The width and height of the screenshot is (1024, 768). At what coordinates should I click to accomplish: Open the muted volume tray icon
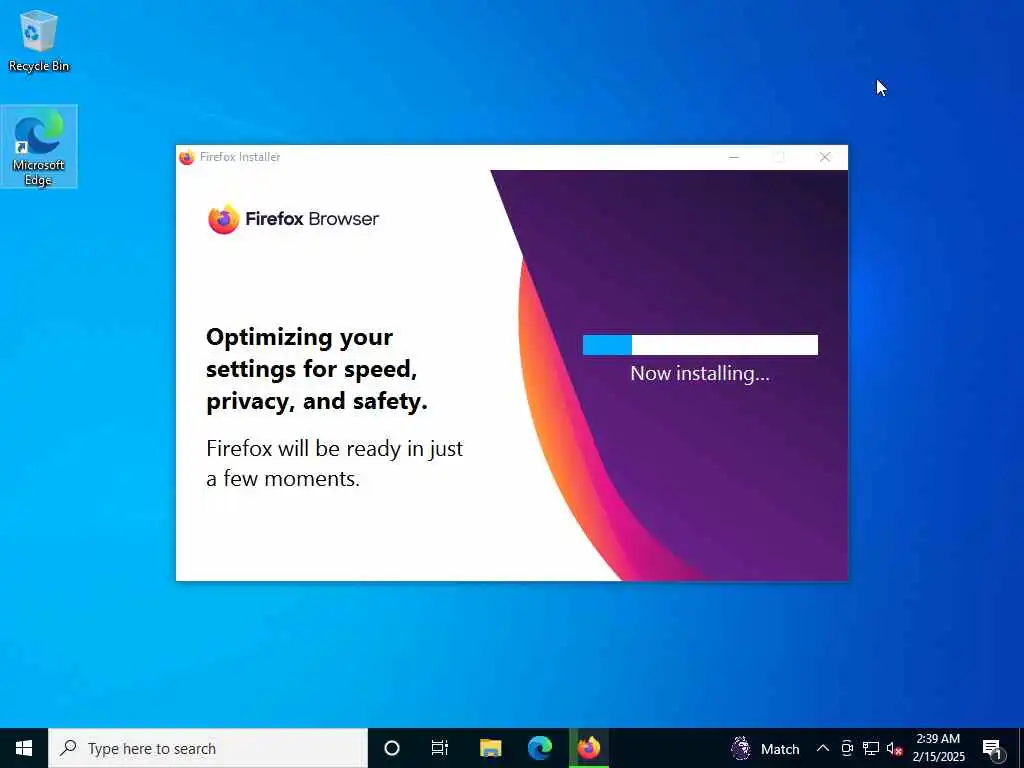coord(894,748)
